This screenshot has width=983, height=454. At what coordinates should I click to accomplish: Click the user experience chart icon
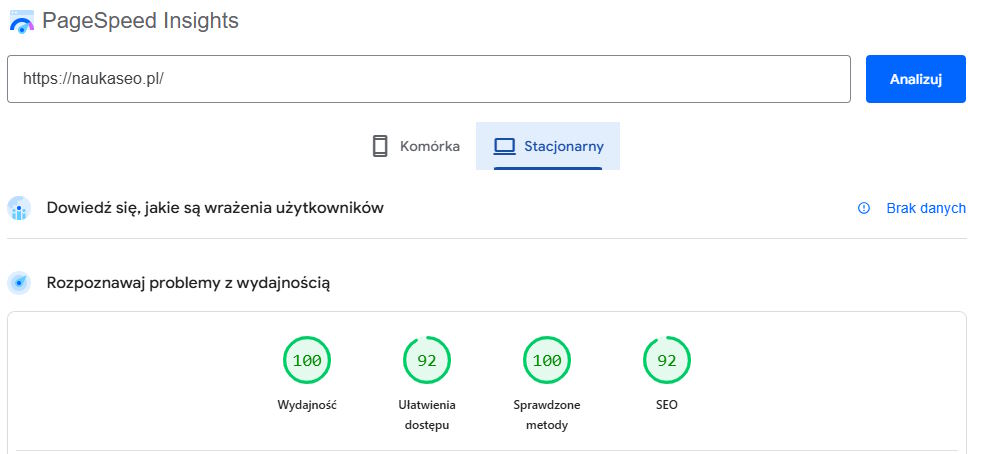pos(19,208)
